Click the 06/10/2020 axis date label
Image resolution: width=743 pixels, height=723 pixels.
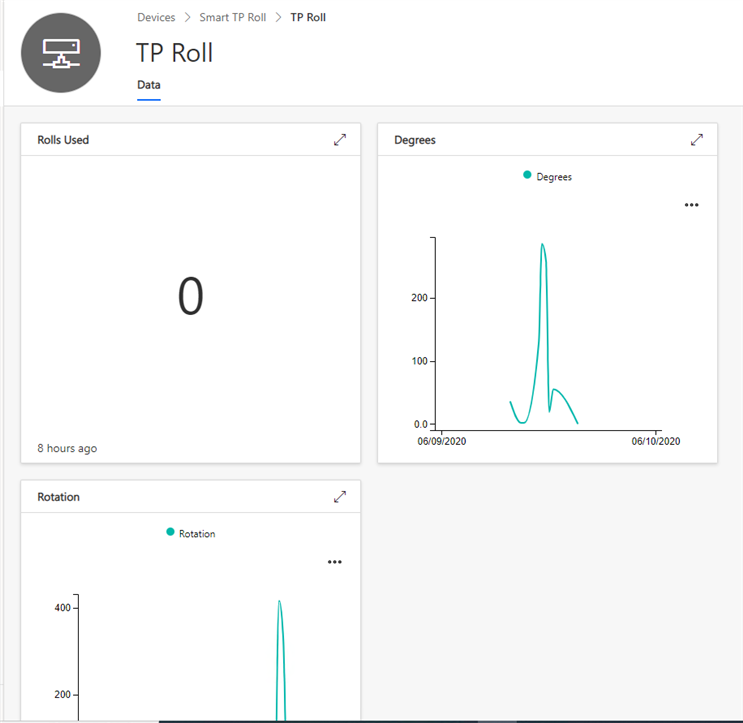[x=656, y=441]
